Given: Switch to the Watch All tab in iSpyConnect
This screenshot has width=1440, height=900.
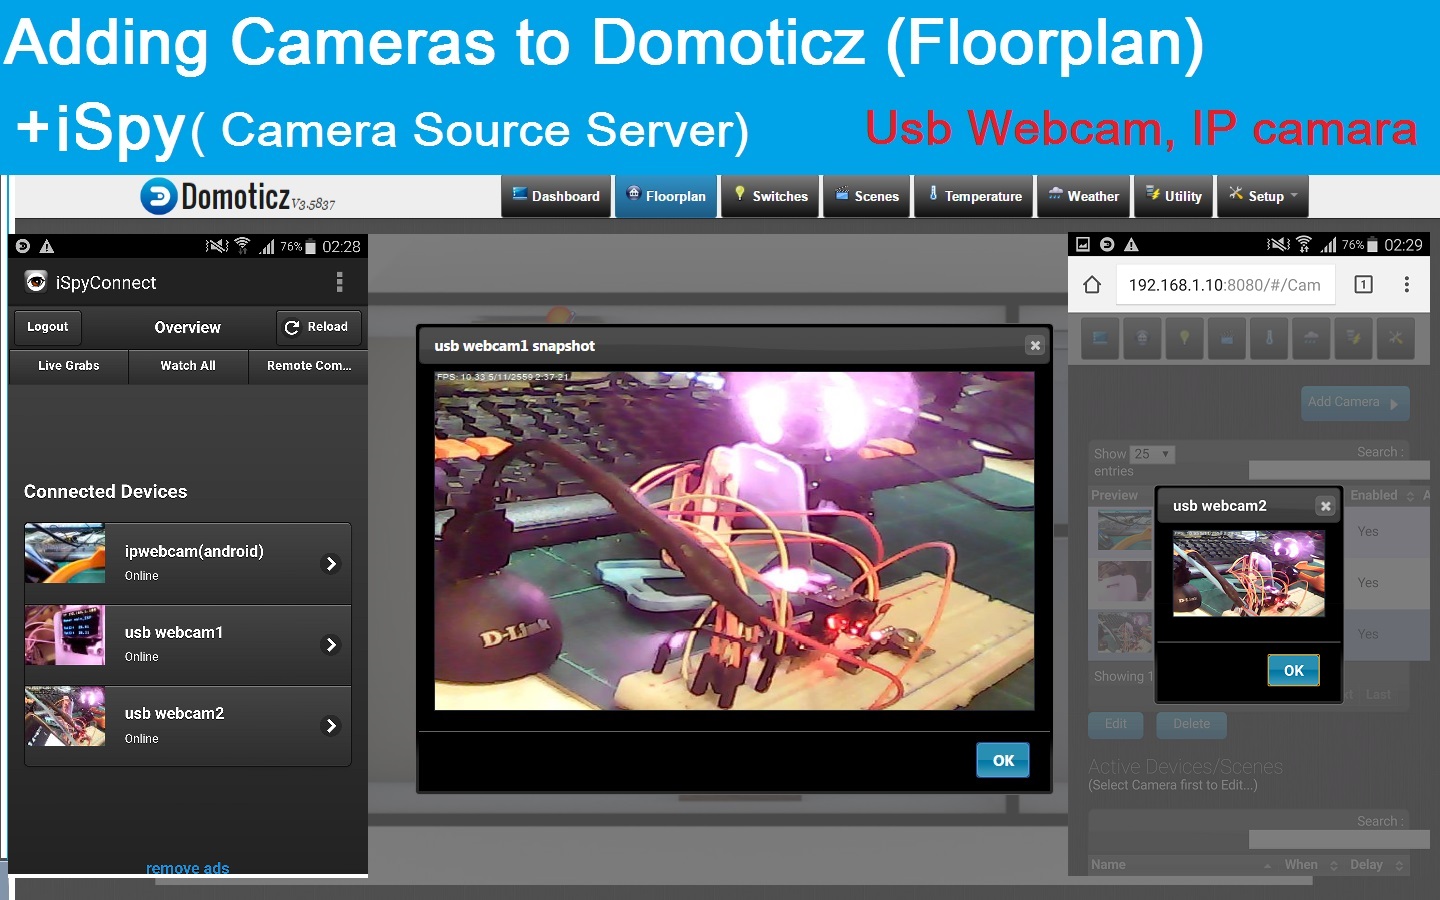Looking at the screenshot, I should 188,366.
